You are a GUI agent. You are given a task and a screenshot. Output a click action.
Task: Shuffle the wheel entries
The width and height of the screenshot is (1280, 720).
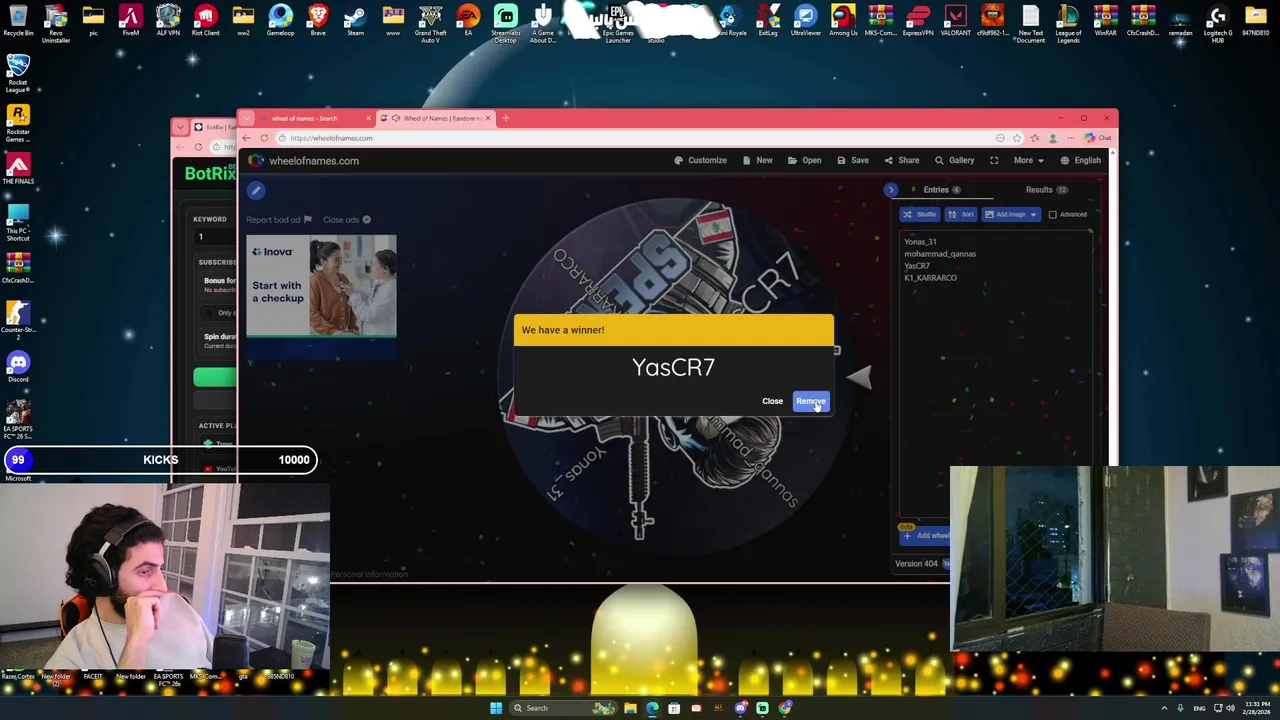[x=920, y=214]
